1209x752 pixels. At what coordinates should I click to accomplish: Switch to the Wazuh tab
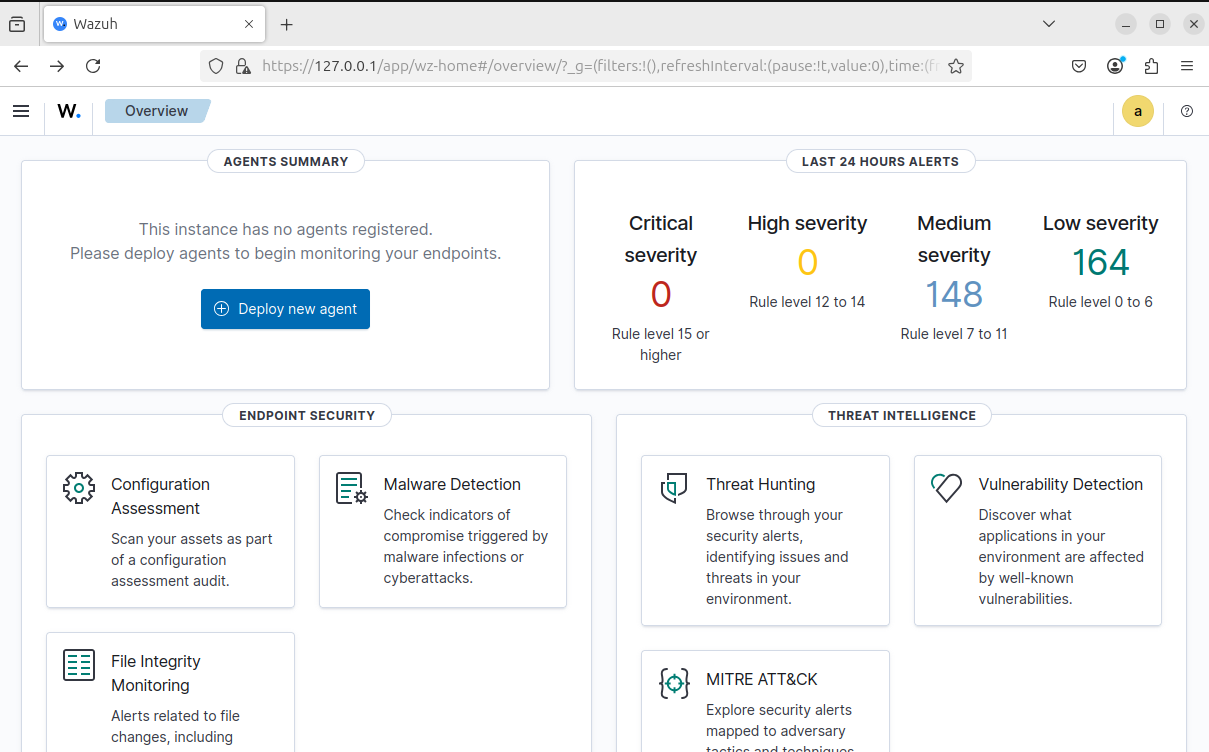155,24
